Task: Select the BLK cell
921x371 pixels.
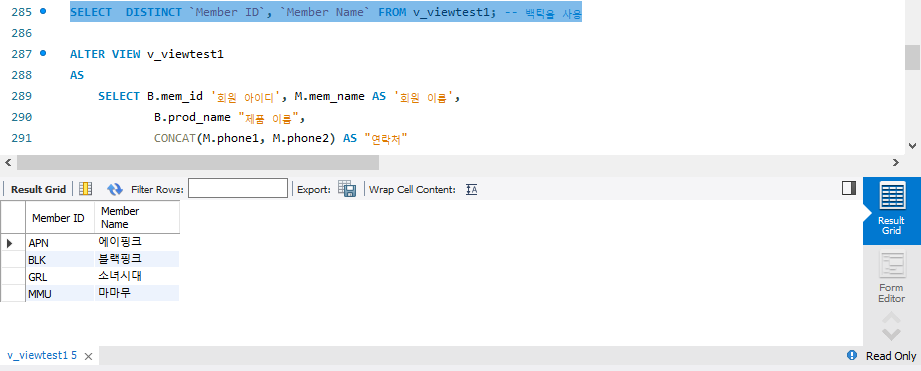Action: 60,259
